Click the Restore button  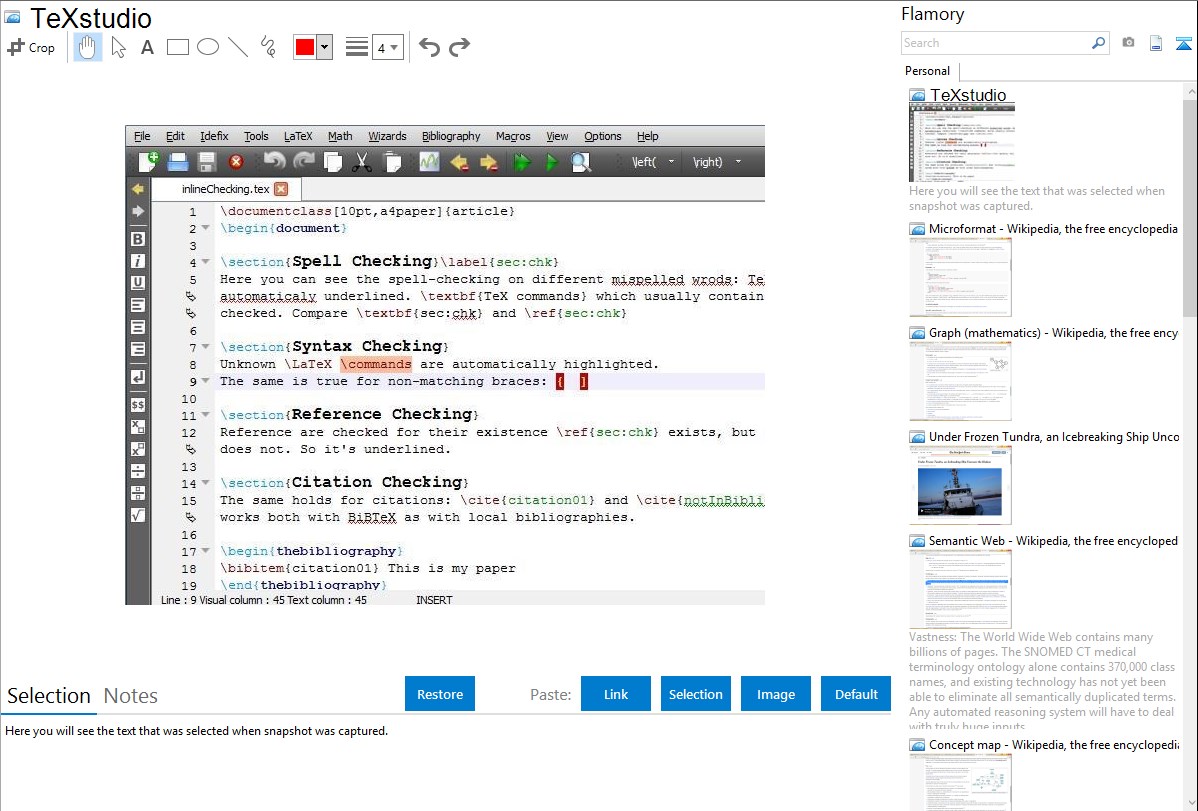[x=440, y=694]
